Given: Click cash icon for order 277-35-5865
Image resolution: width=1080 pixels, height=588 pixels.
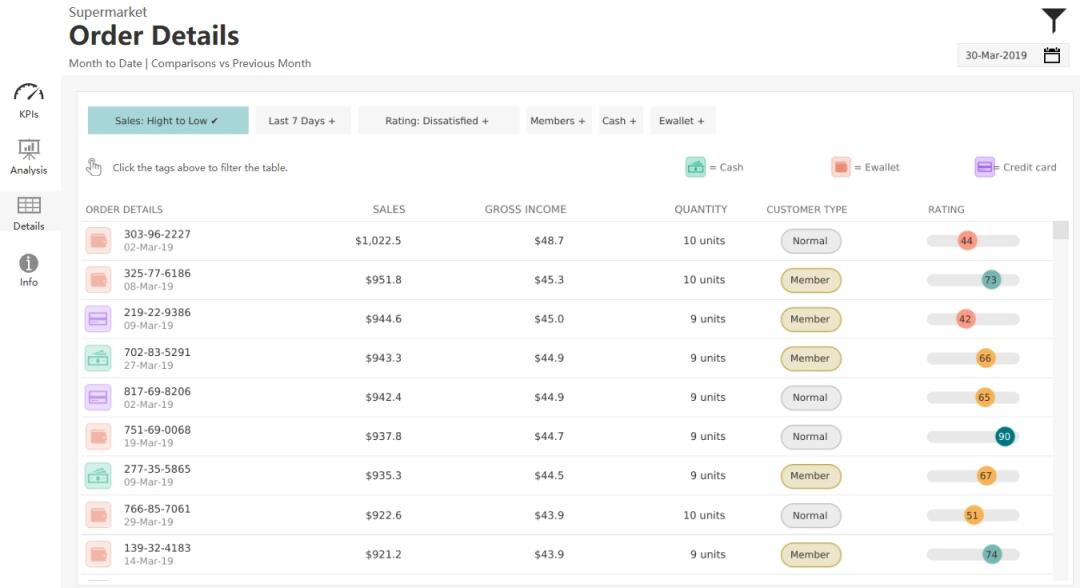Looking at the screenshot, I should pos(98,476).
